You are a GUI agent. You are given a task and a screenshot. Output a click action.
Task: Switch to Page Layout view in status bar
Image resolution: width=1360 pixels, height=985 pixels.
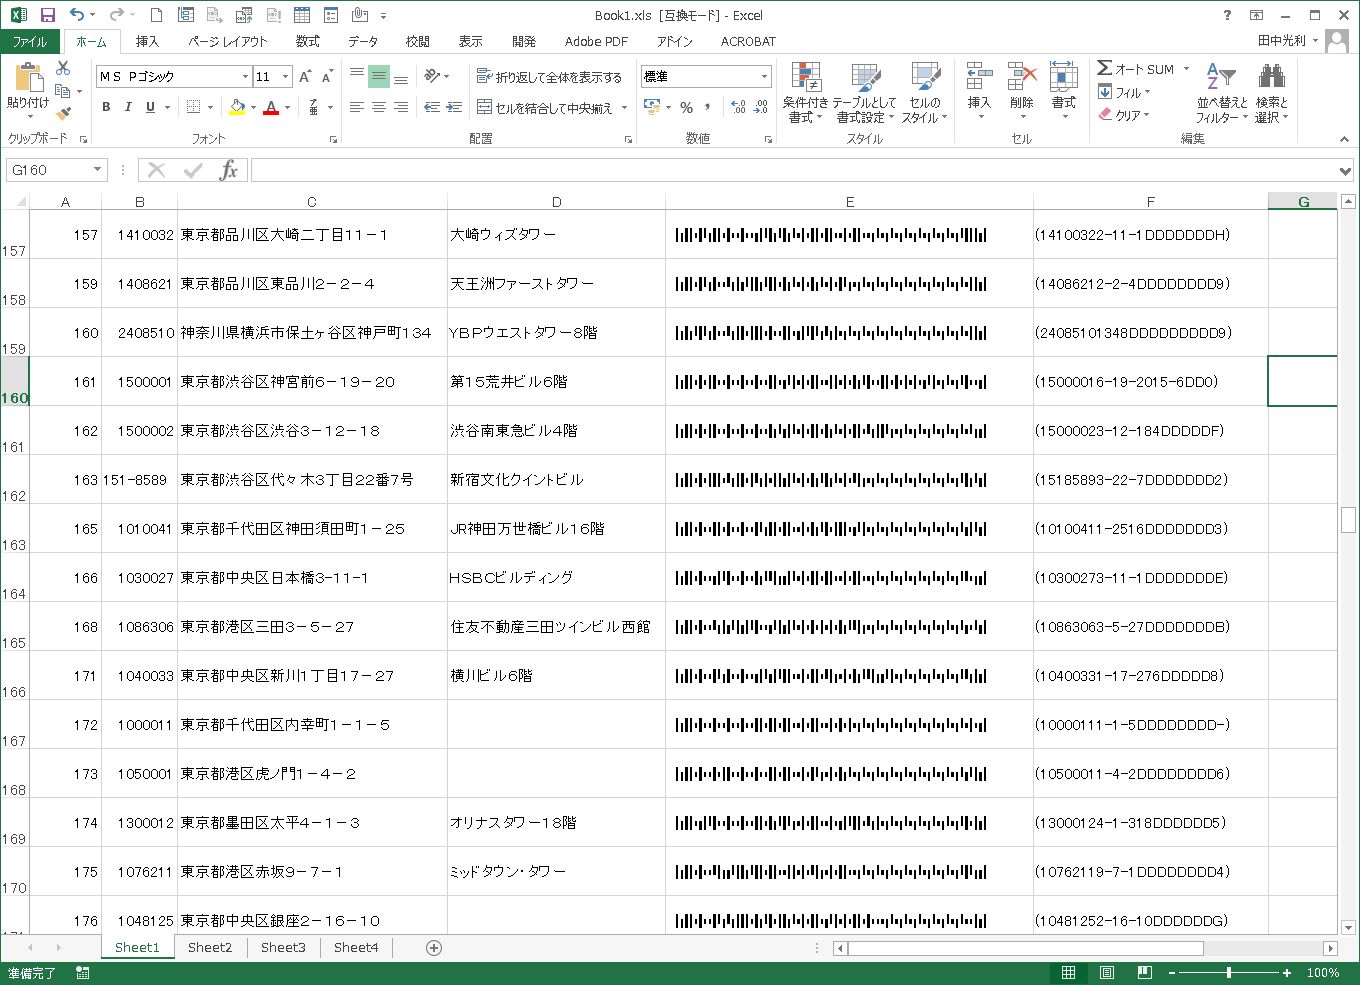point(1107,973)
